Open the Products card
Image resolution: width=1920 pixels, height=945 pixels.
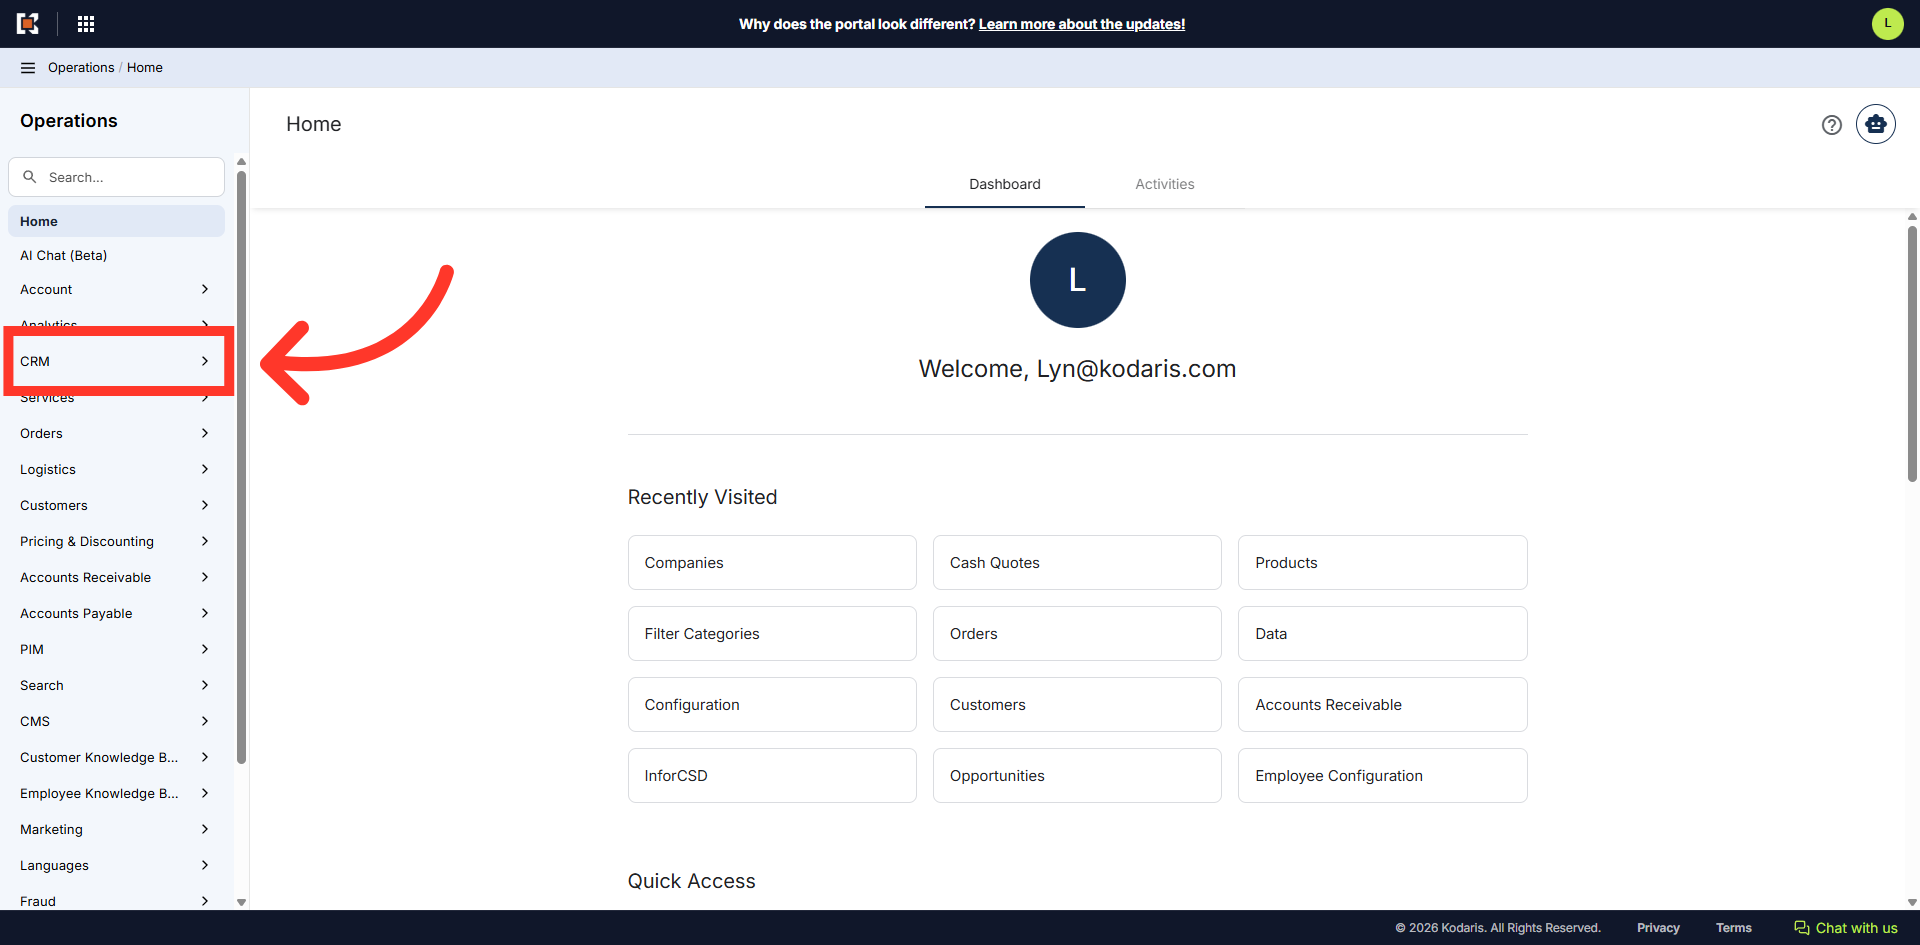pos(1382,563)
